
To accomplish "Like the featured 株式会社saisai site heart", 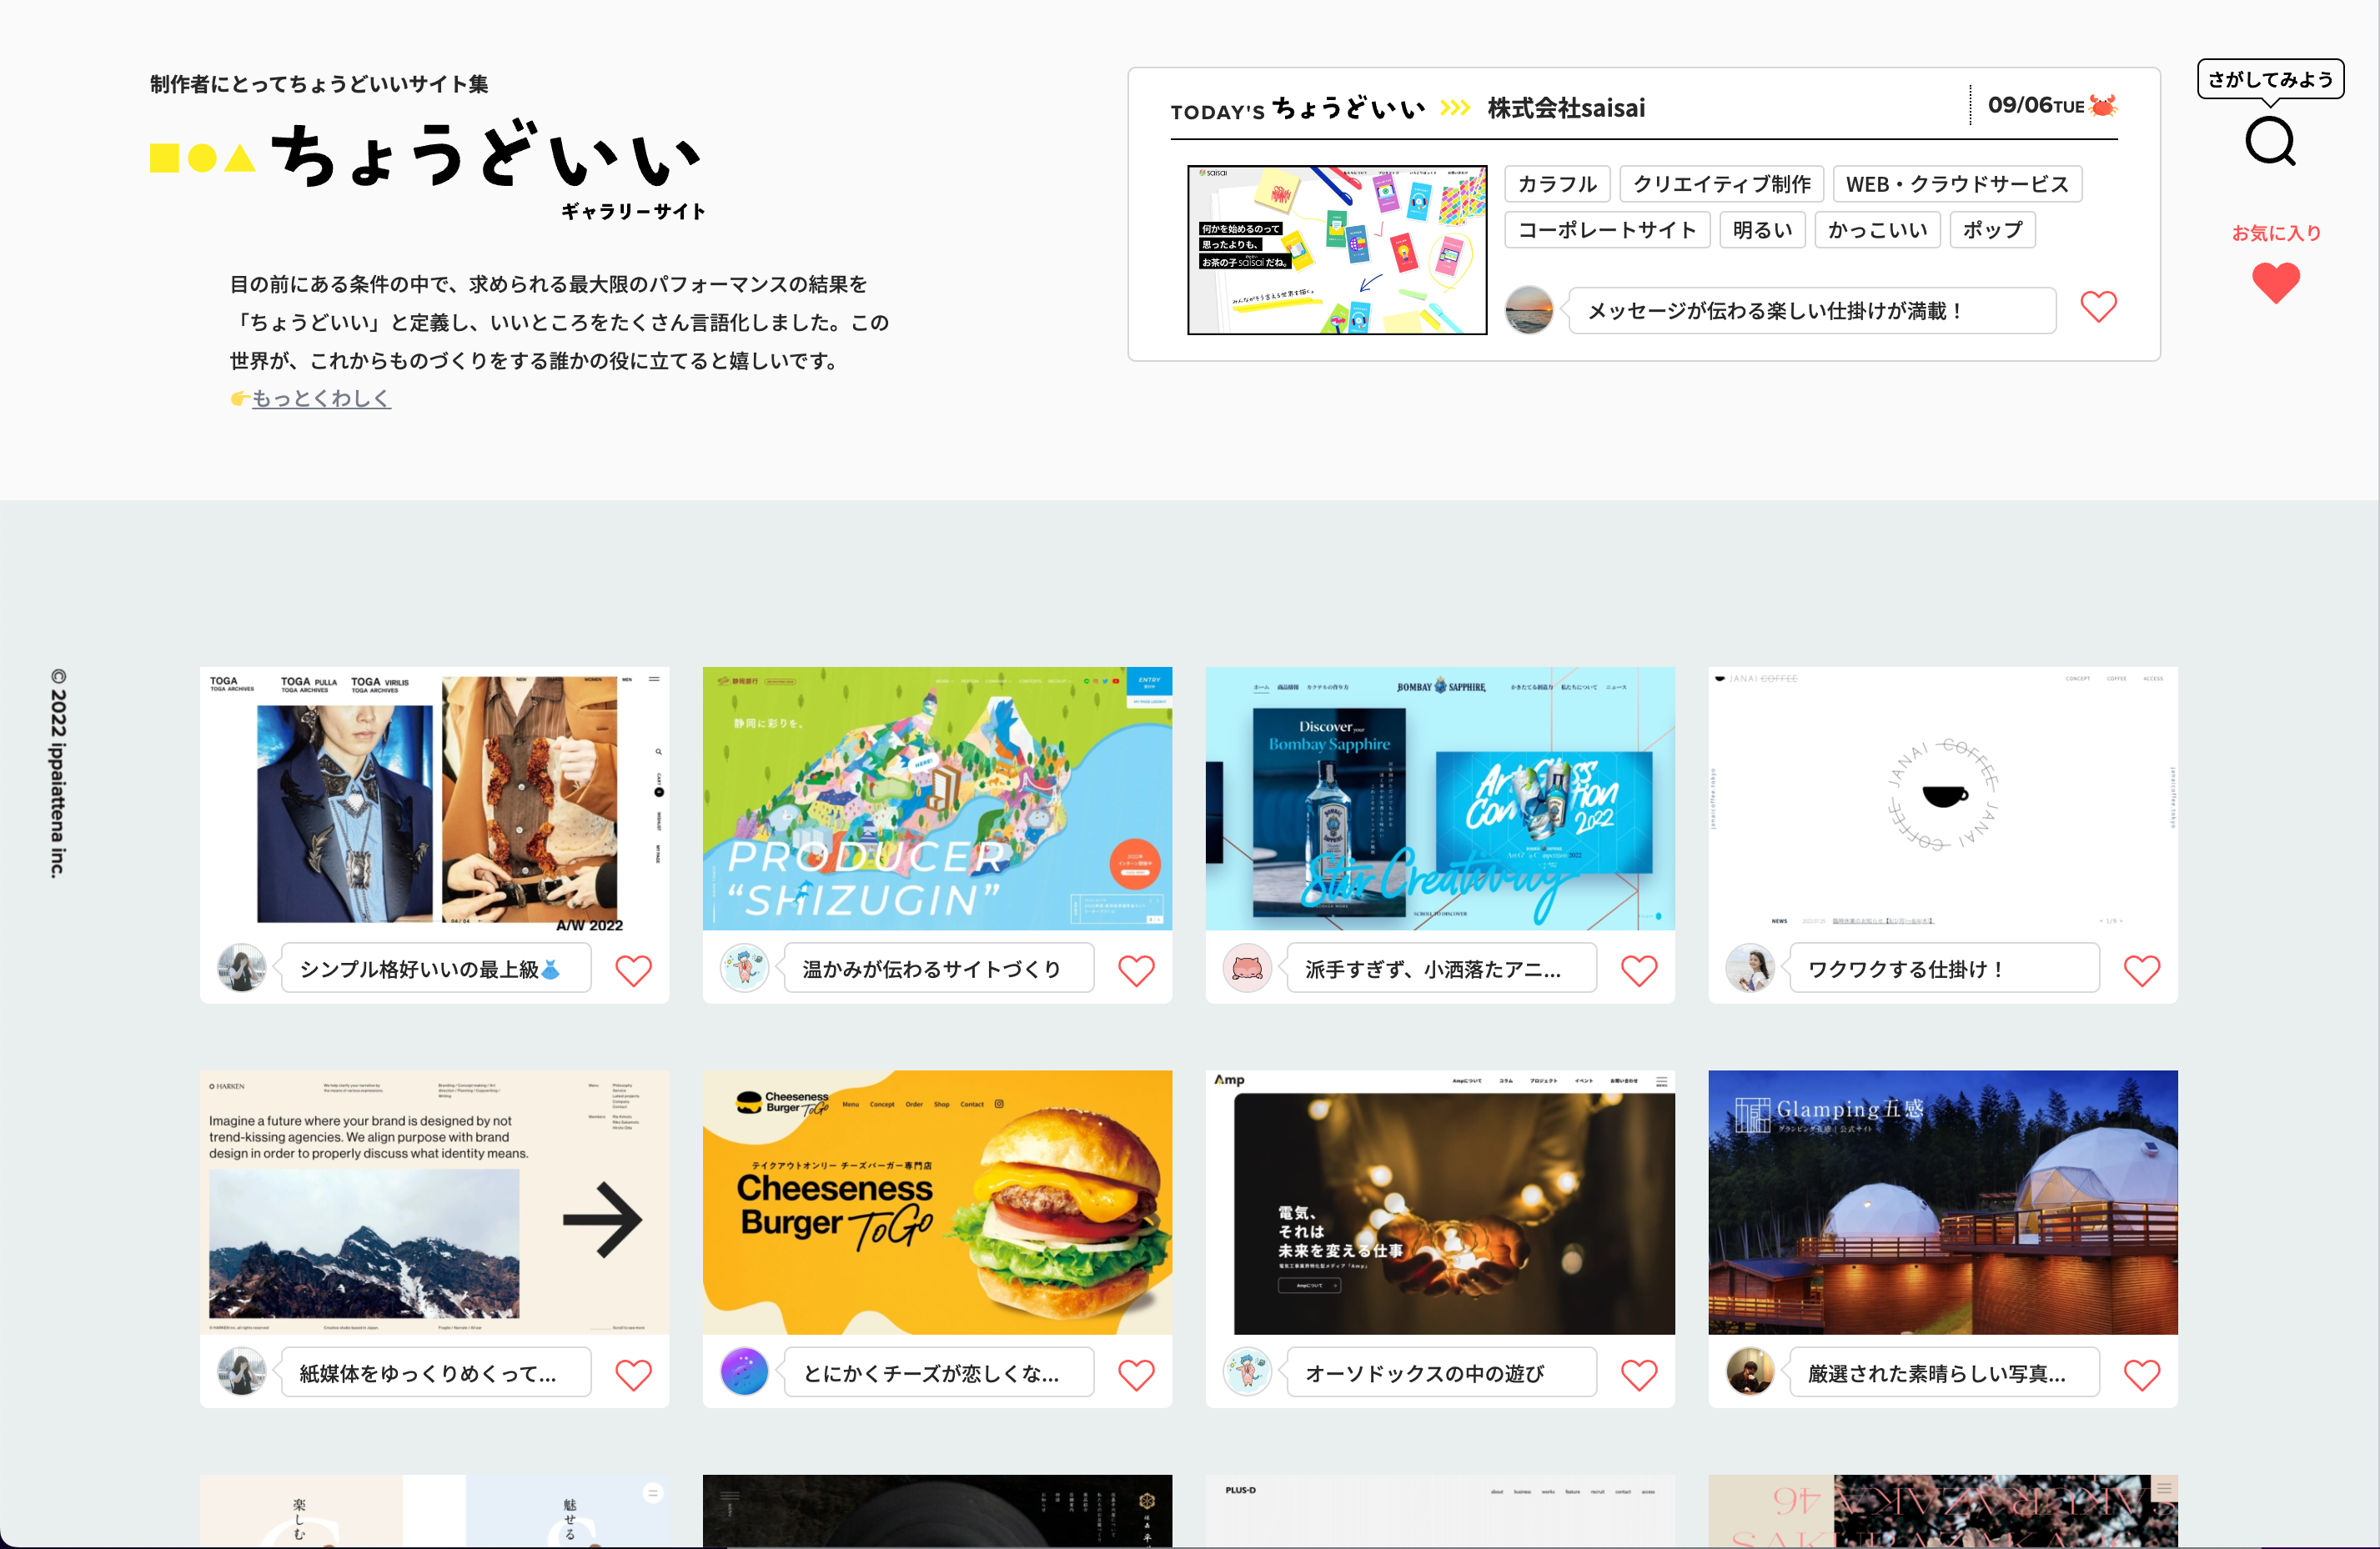I will 2098,307.
